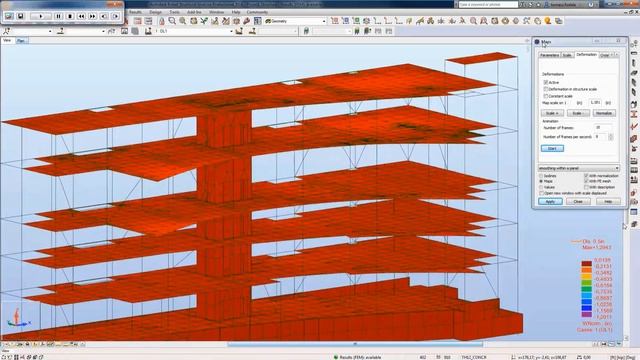
Task: Select the Isolines radio button
Action: [x=541, y=176]
